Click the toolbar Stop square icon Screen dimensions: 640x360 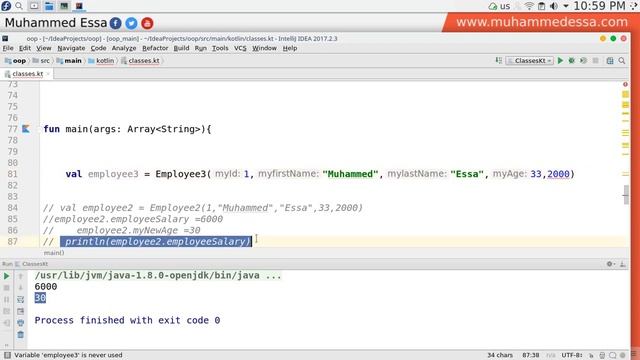[596, 60]
